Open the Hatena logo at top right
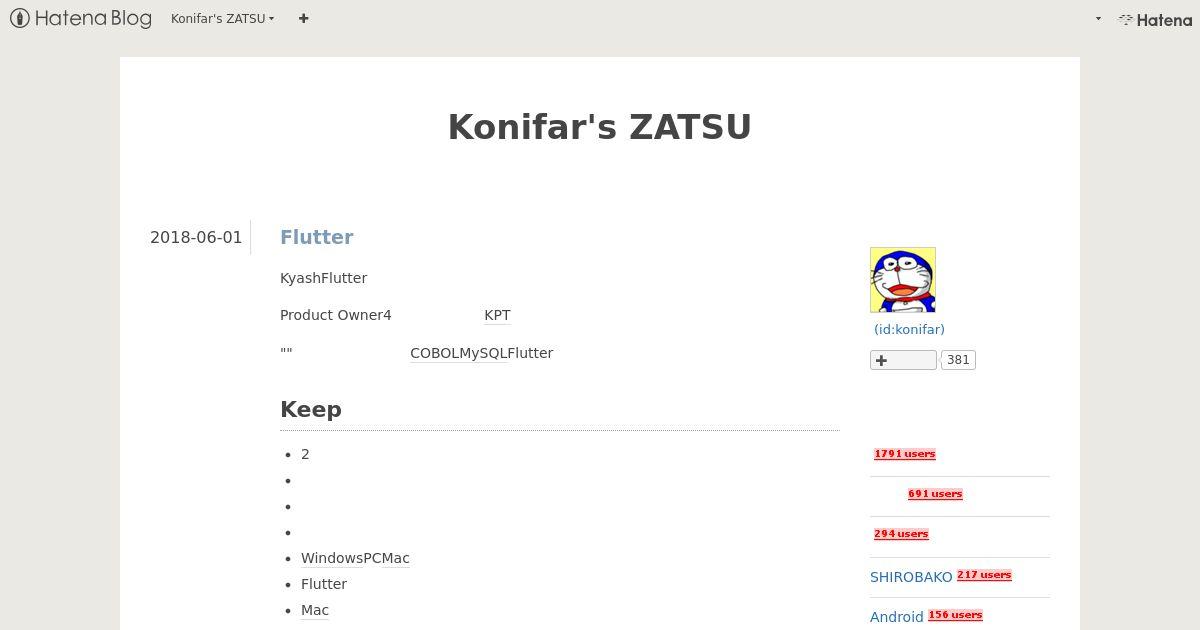Image resolution: width=1200 pixels, height=630 pixels. (1155, 19)
